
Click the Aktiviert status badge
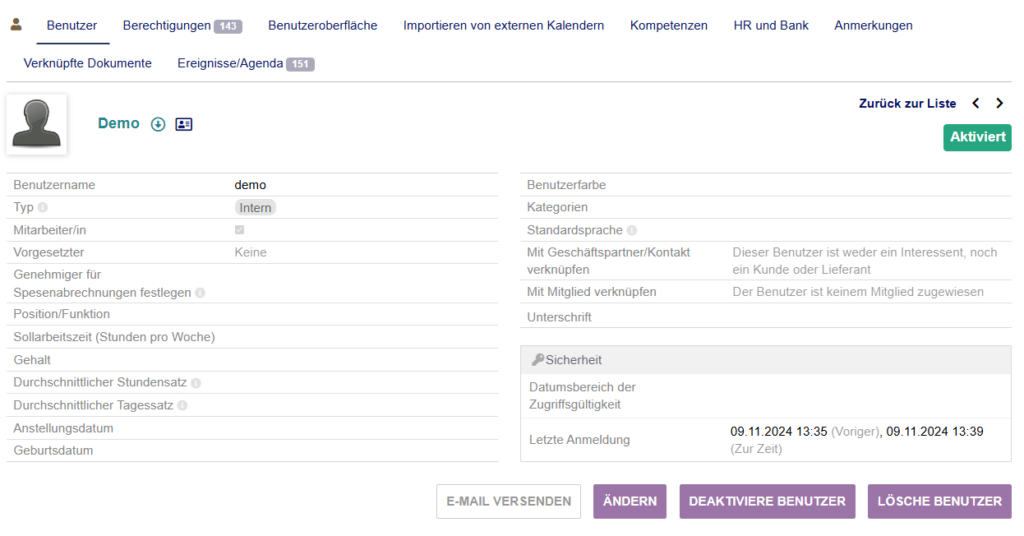pyautogui.click(x=977, y=137)
